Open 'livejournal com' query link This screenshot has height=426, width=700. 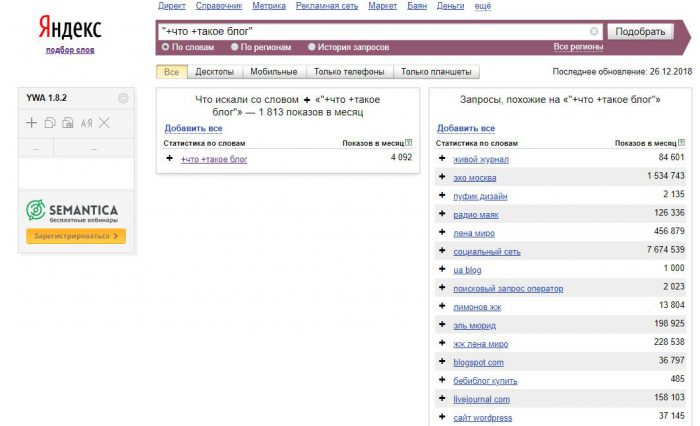[x=481, y=399]
